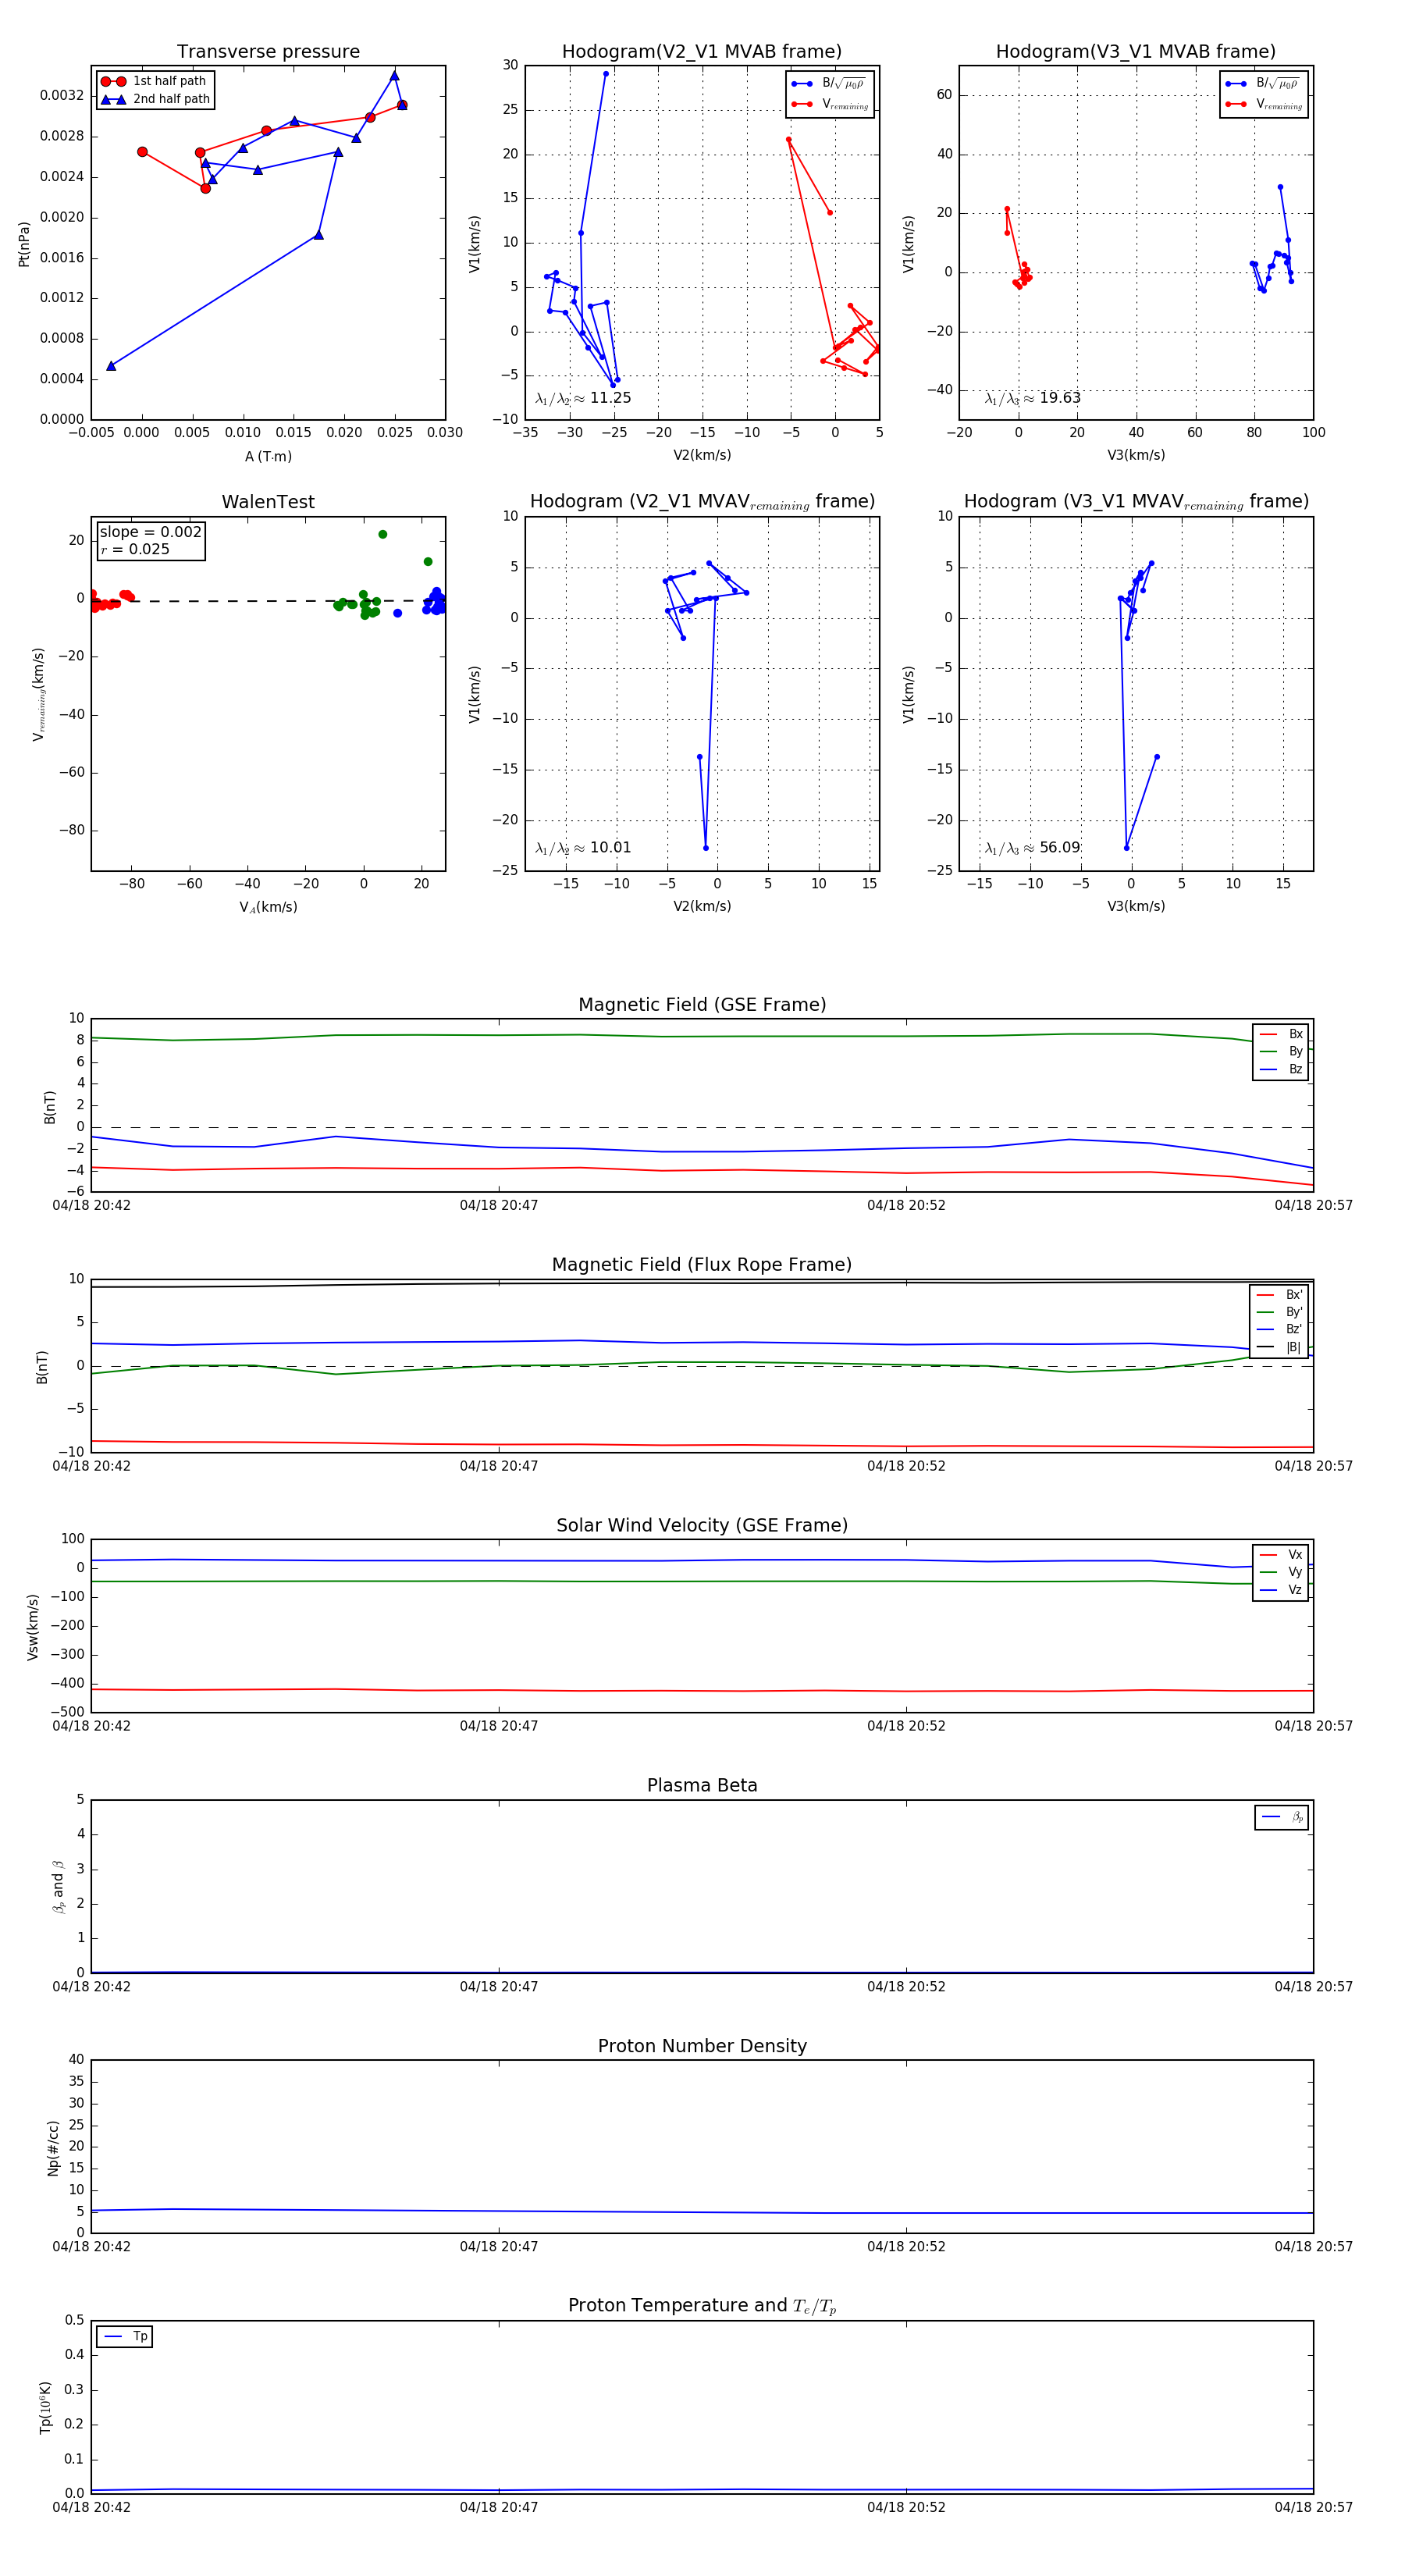Click the "Hodogram(V3_V1 MVAB frame)" title
Screen dimensions: 1405x2576
(1135, 51)
